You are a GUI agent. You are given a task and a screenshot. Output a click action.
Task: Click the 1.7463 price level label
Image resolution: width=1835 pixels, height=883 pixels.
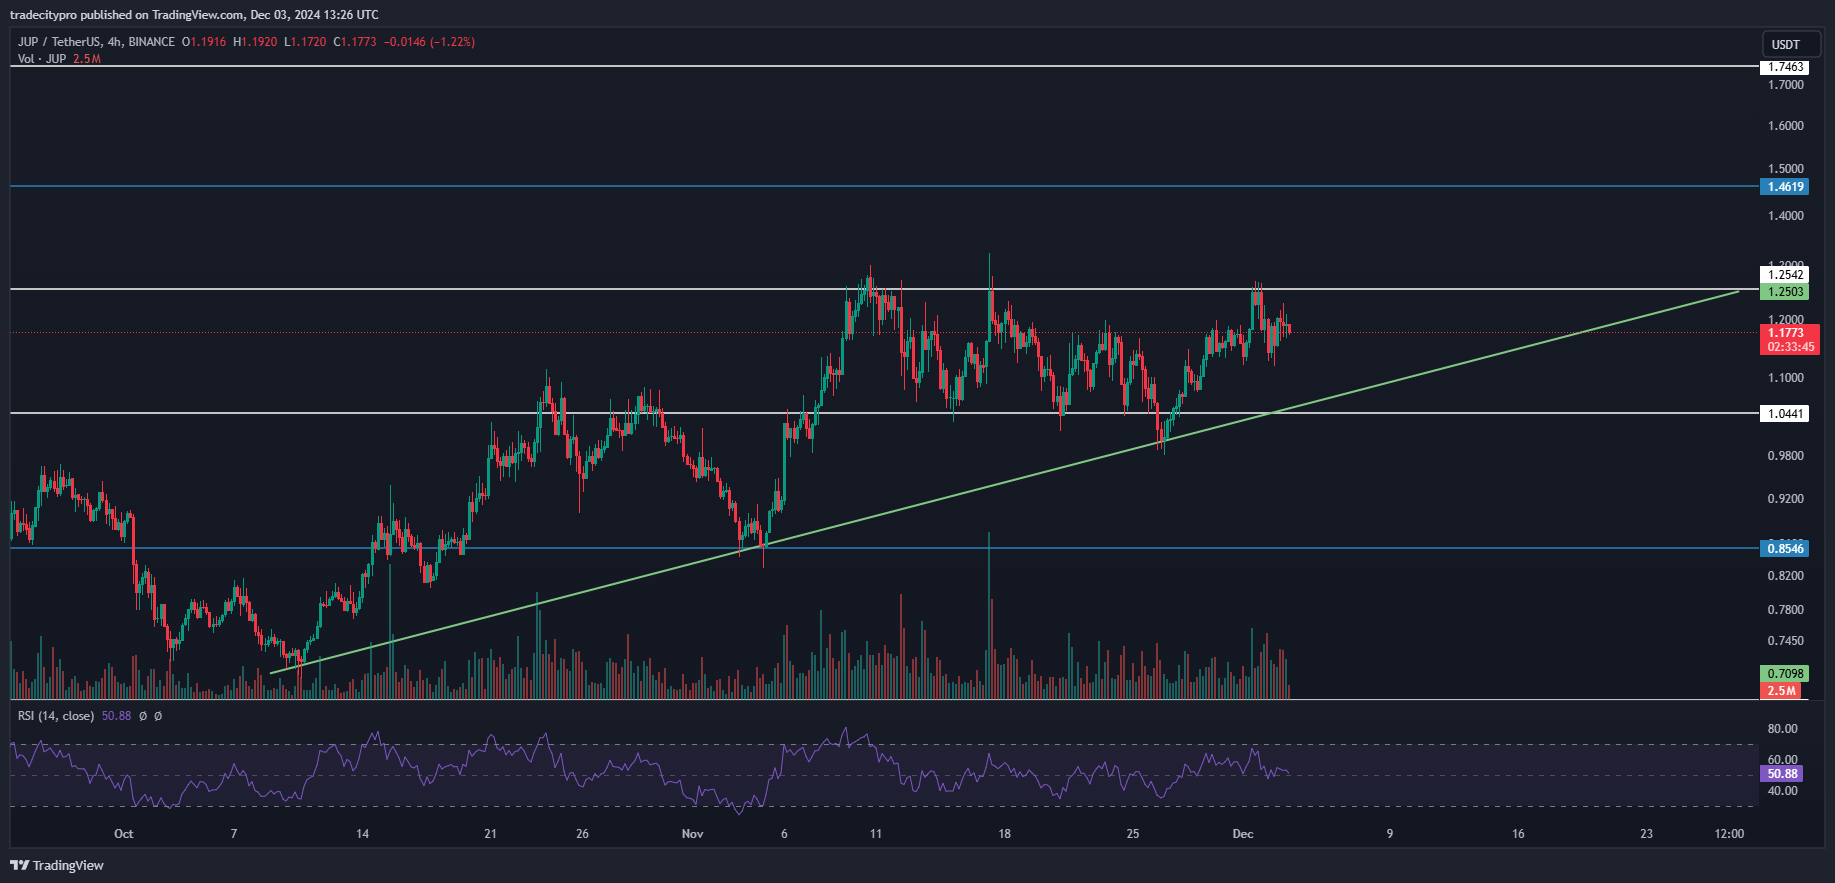[1785, 67]
